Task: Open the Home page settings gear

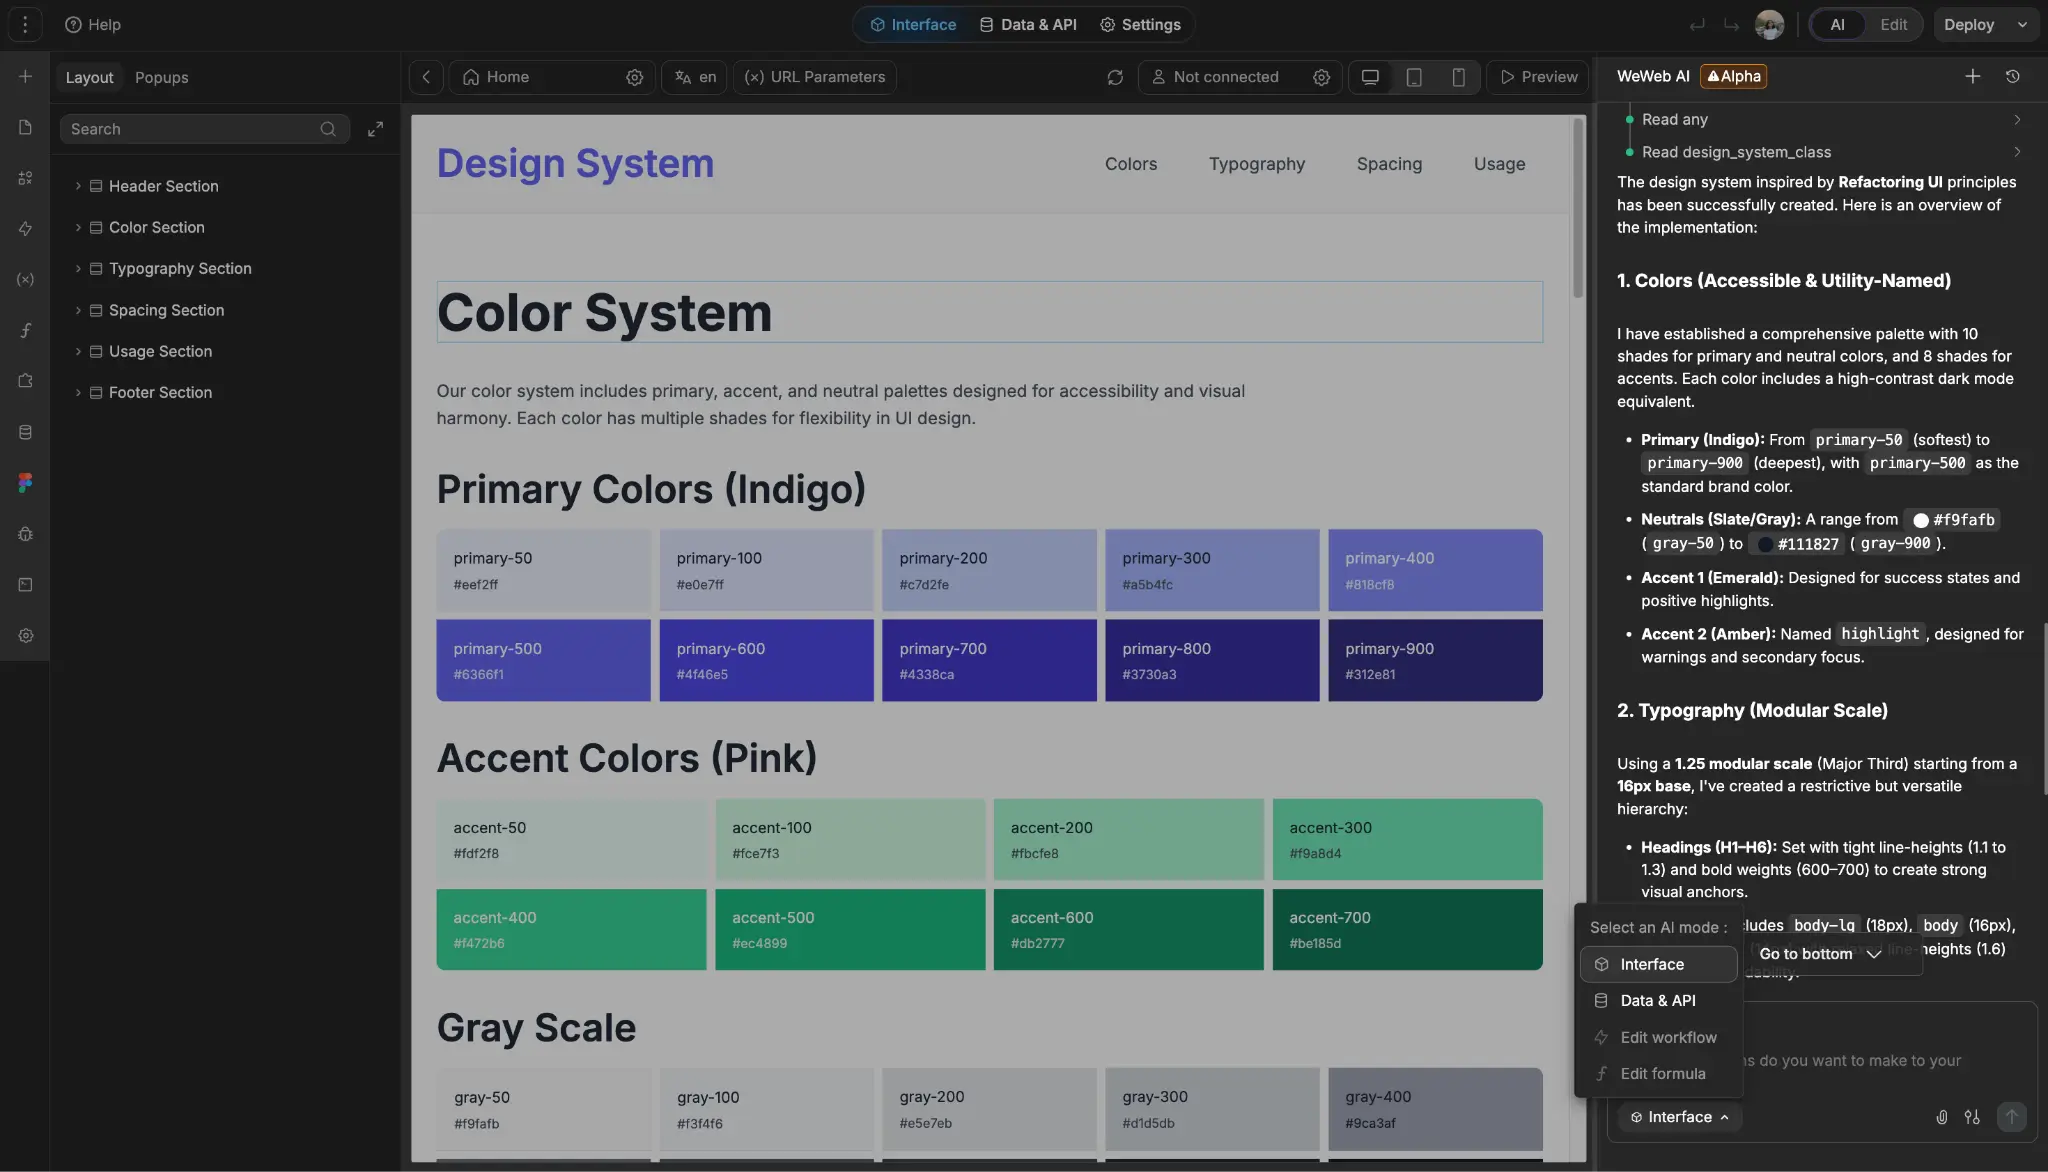Action: [x=634, y=77]
